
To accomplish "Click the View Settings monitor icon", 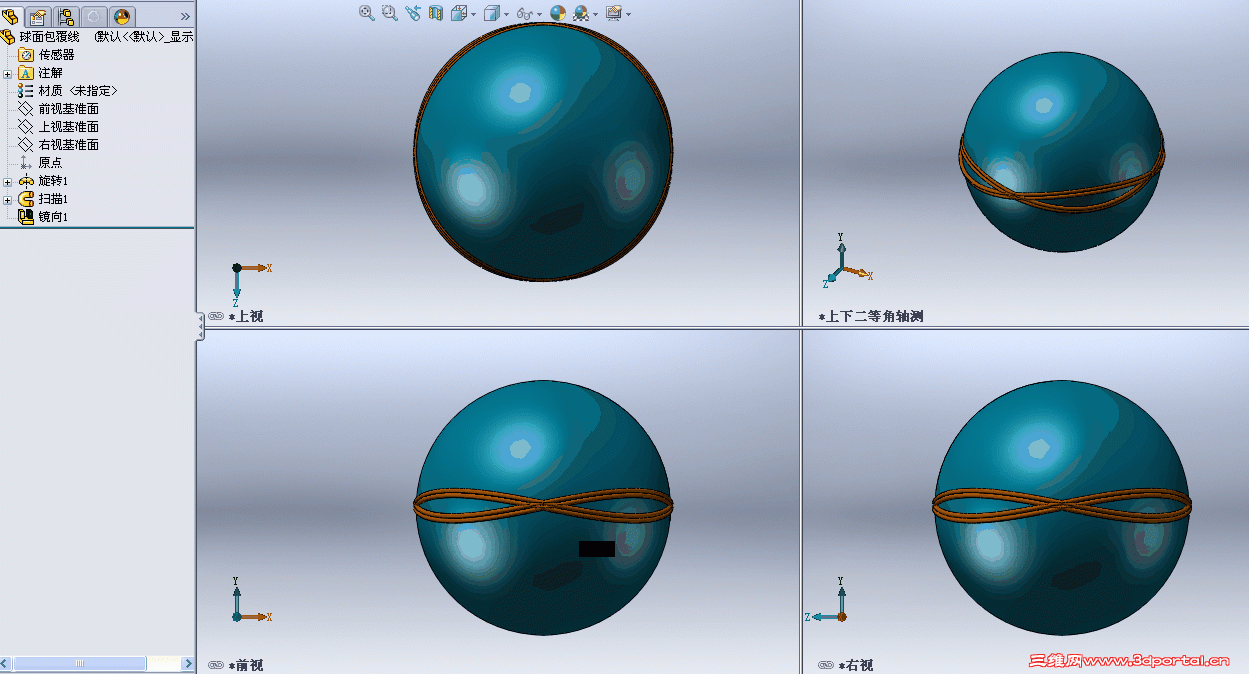I will (613, 13).
